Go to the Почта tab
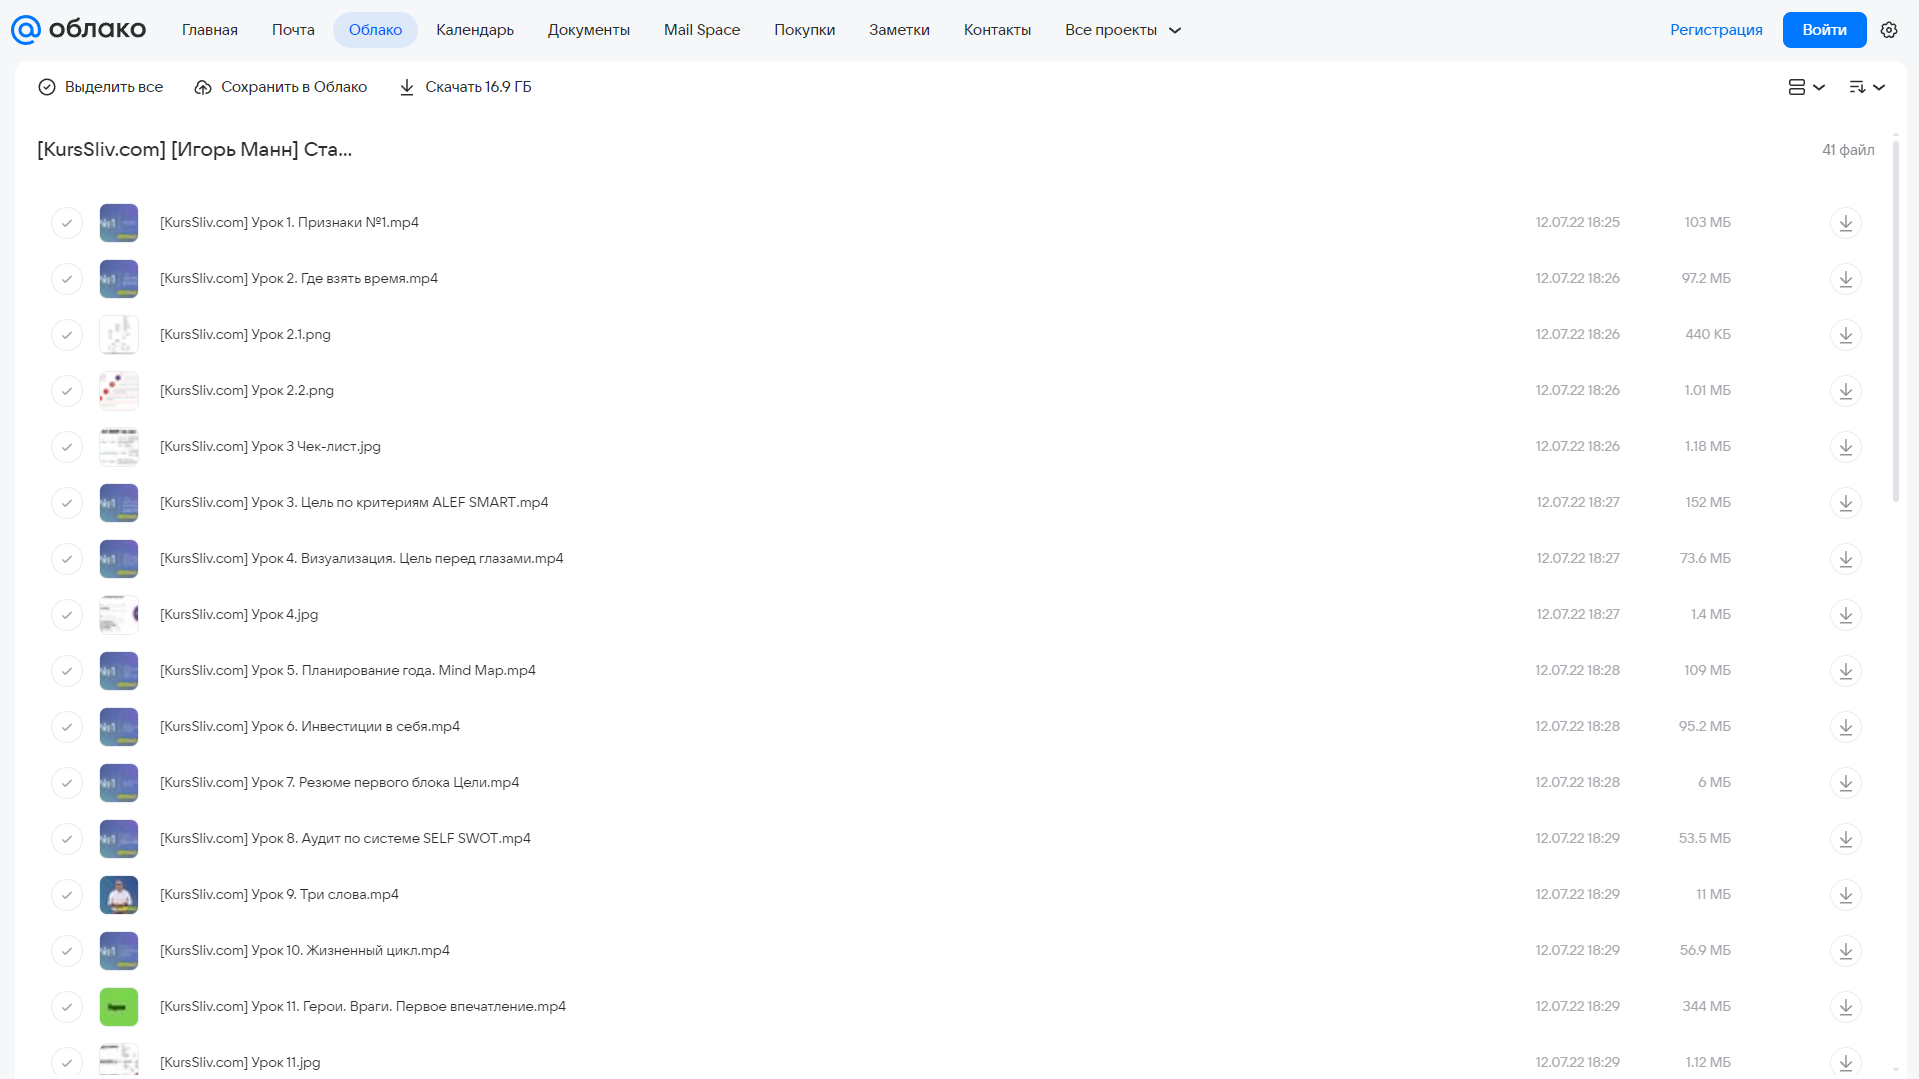This screenshot has height=1079, width=1919. click(293, 30)
